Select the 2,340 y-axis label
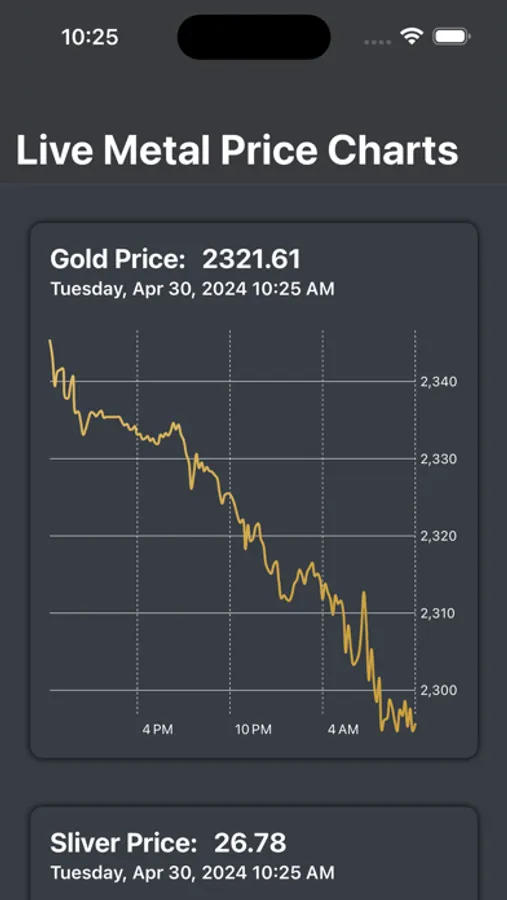 (439, 382)
